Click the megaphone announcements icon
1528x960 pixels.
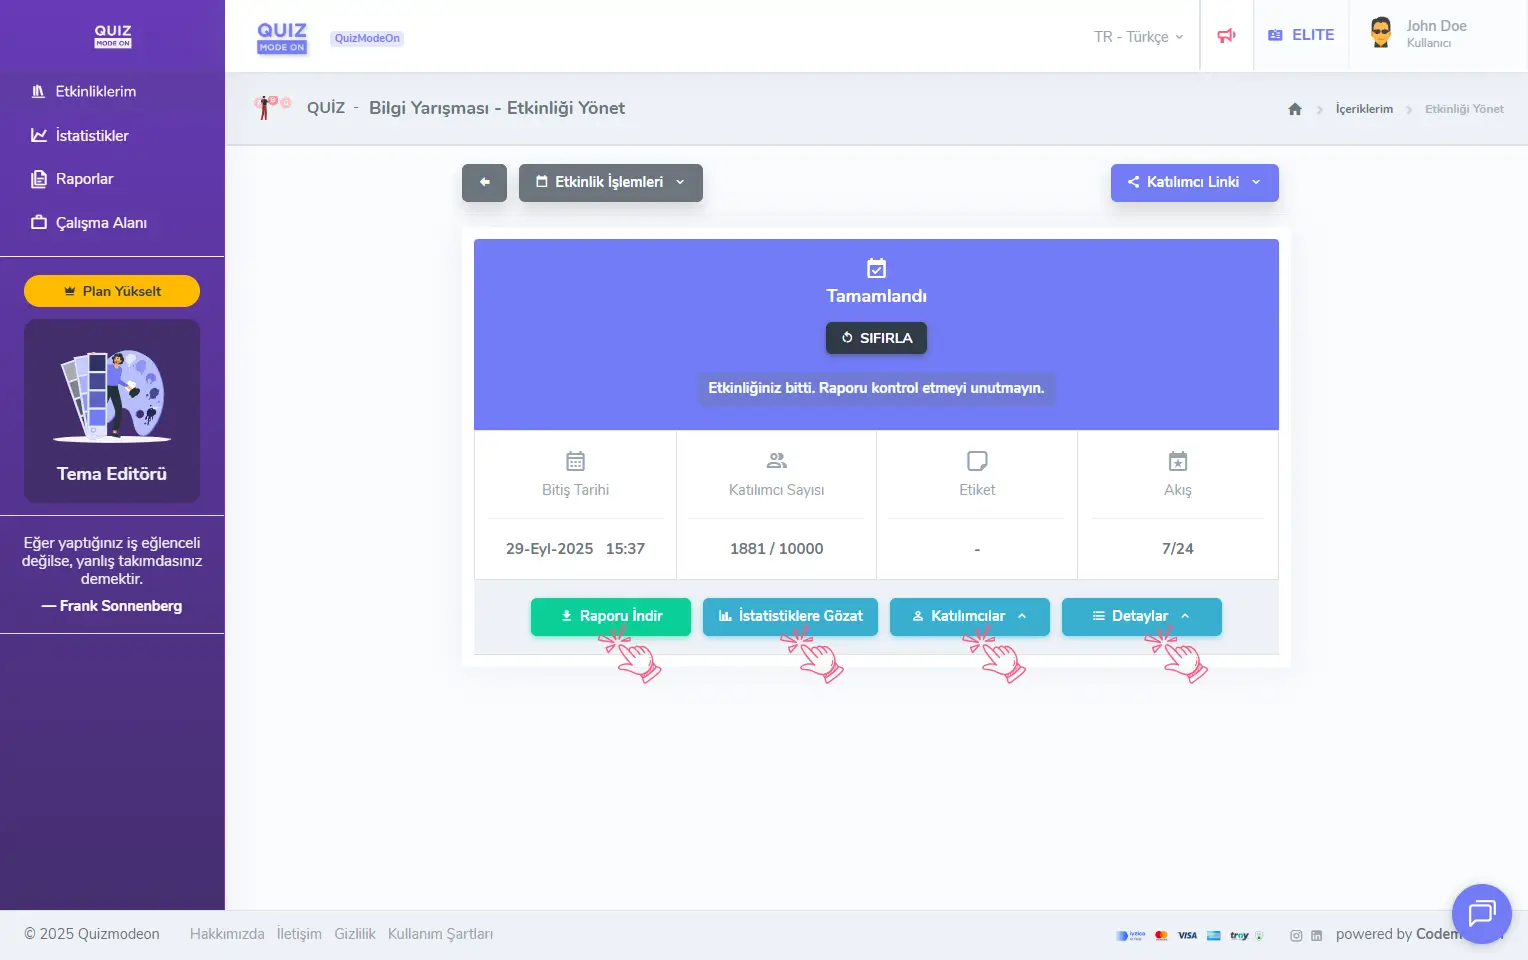[1226, 36]
